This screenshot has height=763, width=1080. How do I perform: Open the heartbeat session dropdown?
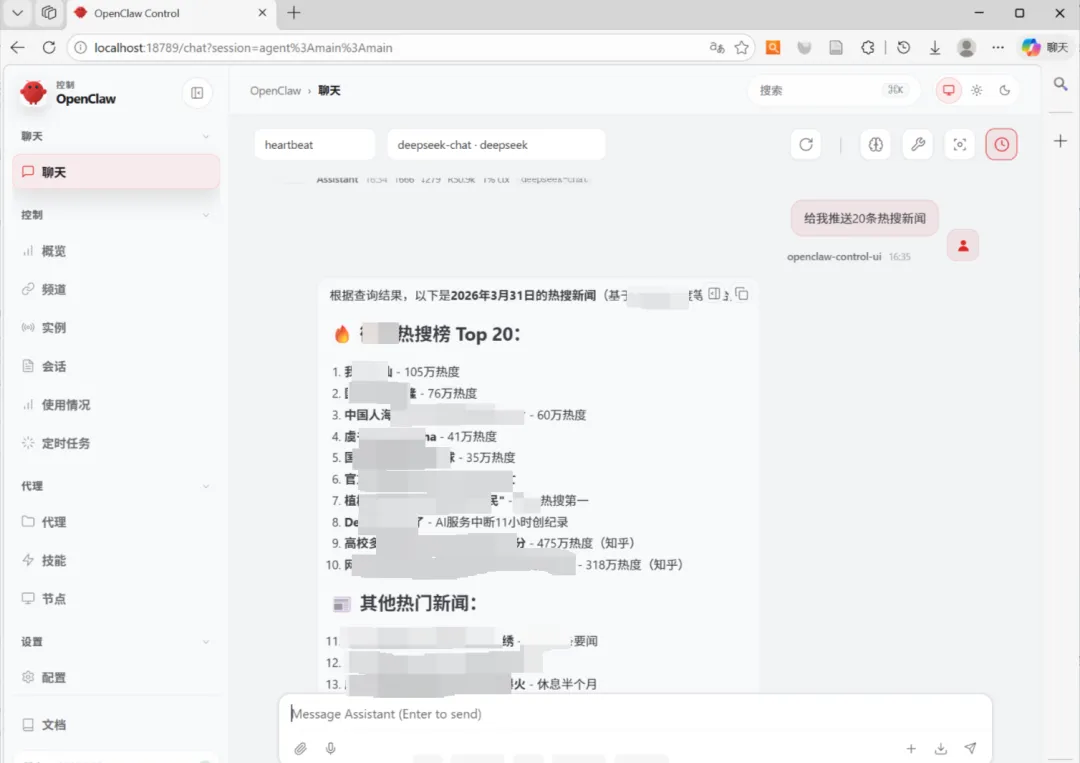tap(315, 145)
